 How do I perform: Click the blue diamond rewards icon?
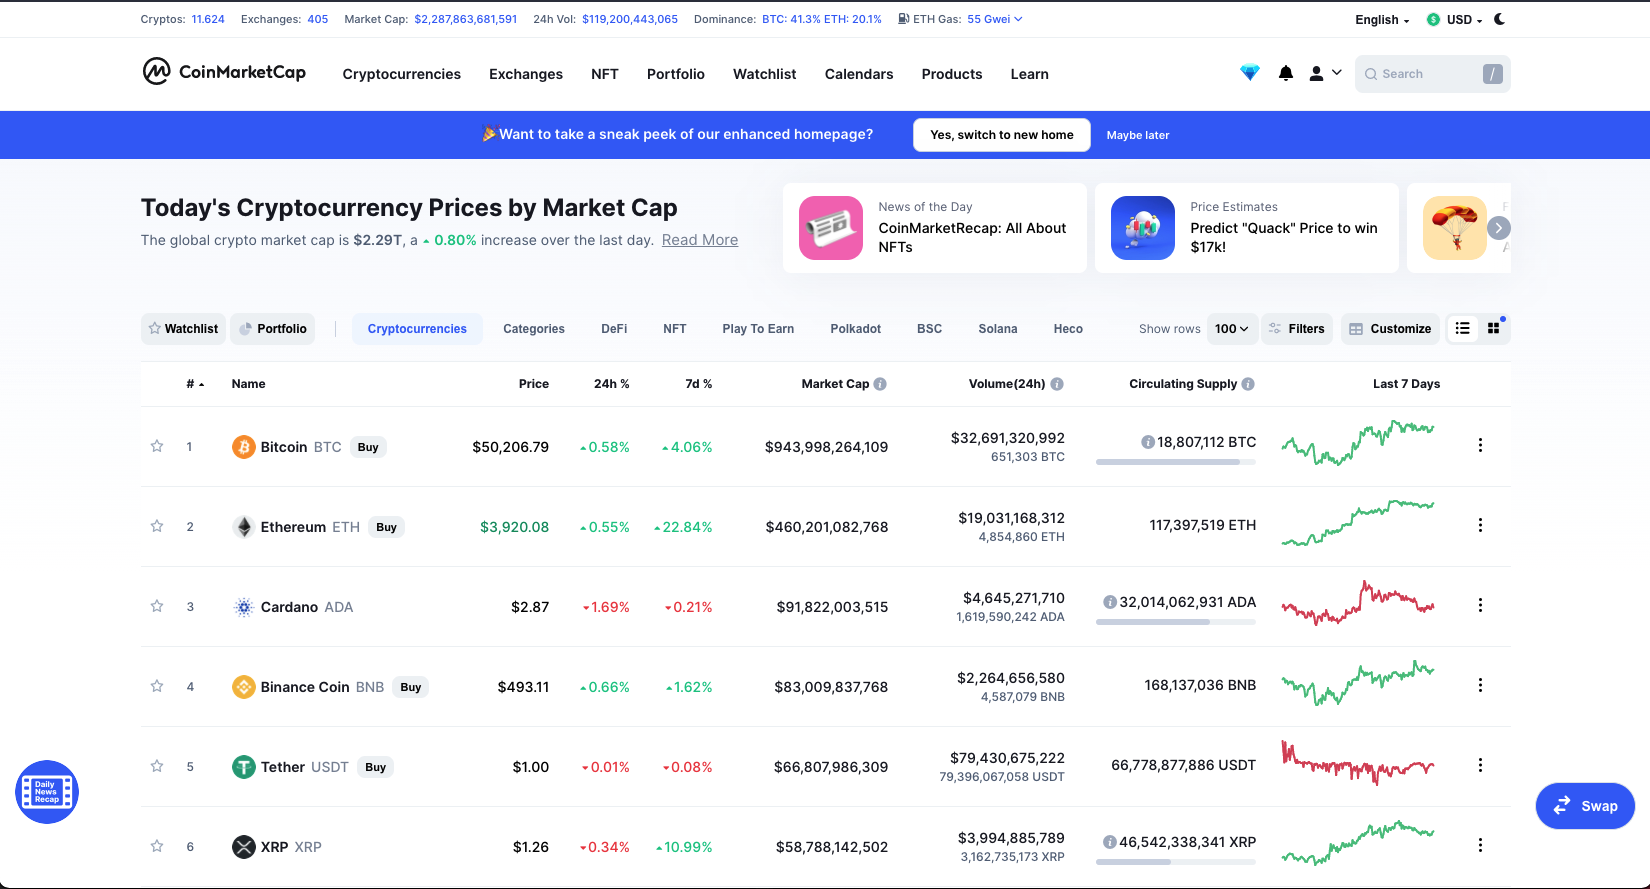pyautogui.click(x=1250, y=73)
